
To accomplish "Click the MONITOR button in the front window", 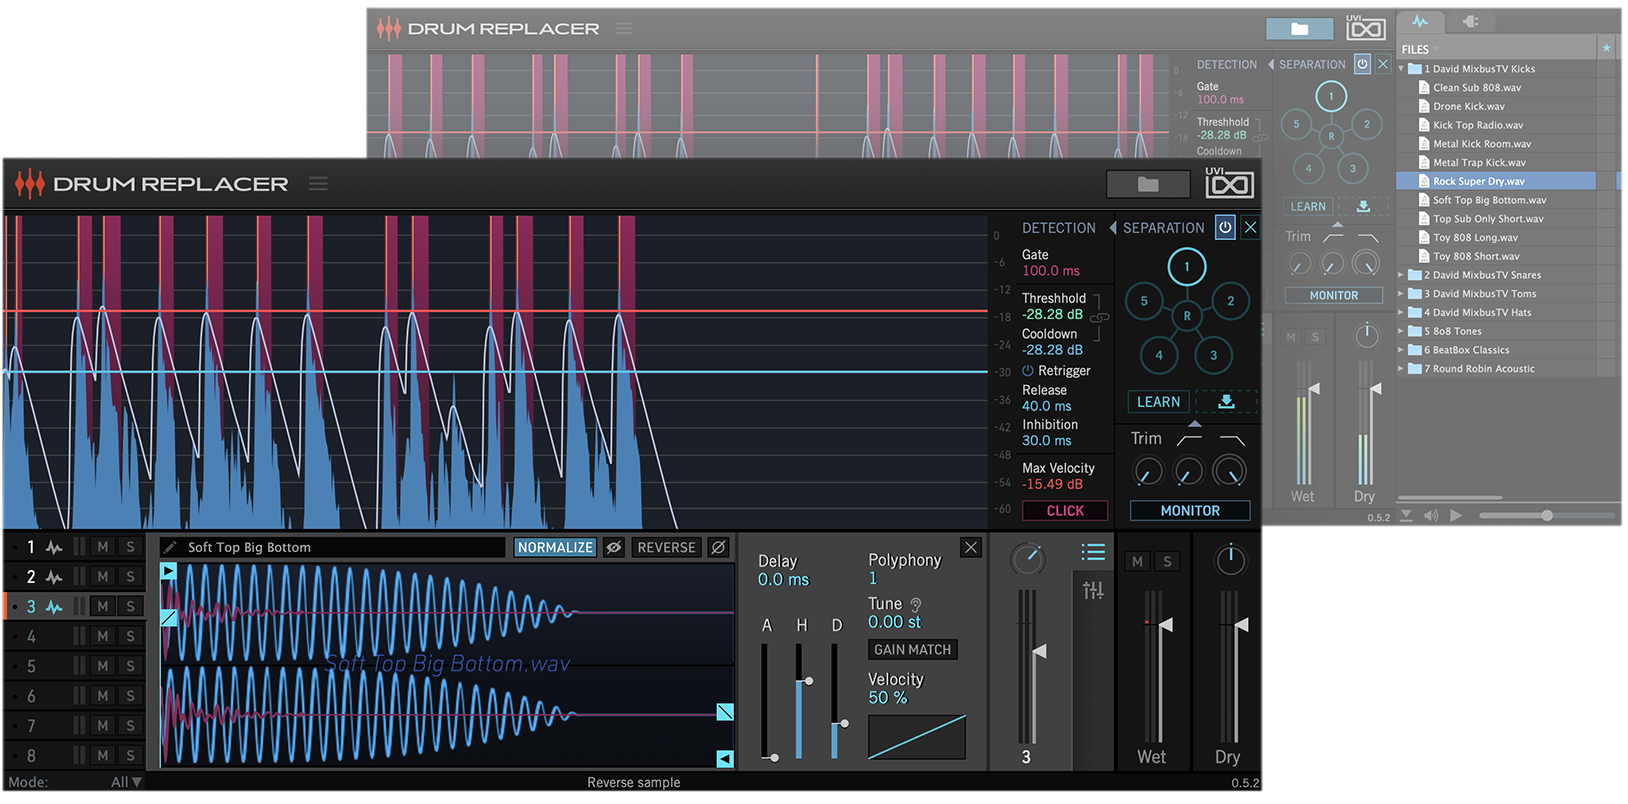I will (1190, 510).
